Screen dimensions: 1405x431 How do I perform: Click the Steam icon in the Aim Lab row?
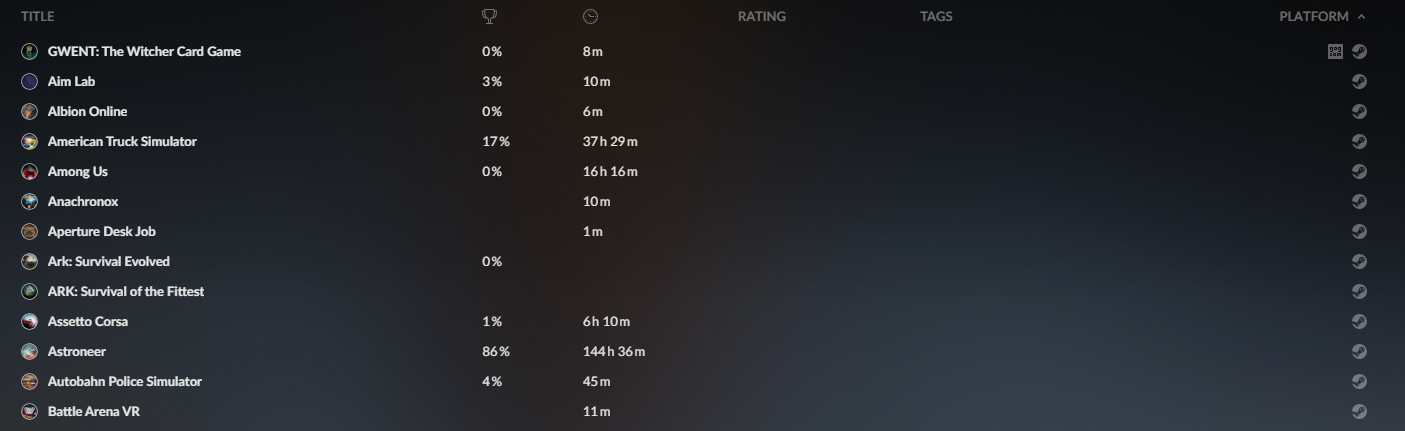1359,82
